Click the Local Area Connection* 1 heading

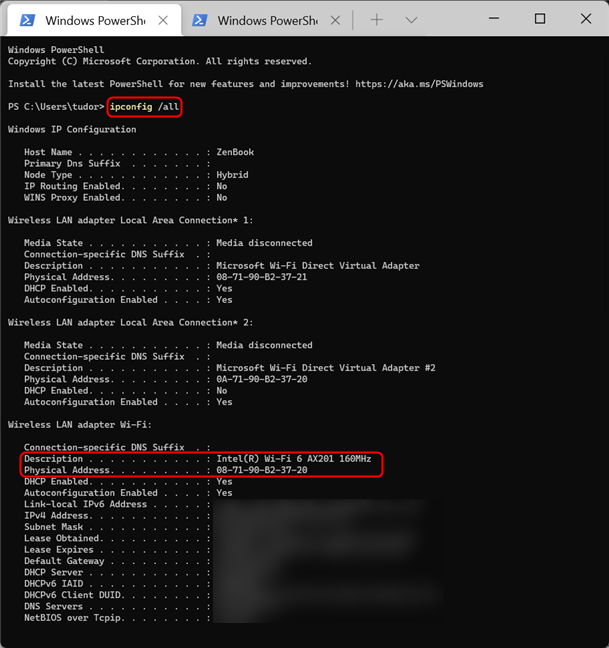tap(131, 220)
